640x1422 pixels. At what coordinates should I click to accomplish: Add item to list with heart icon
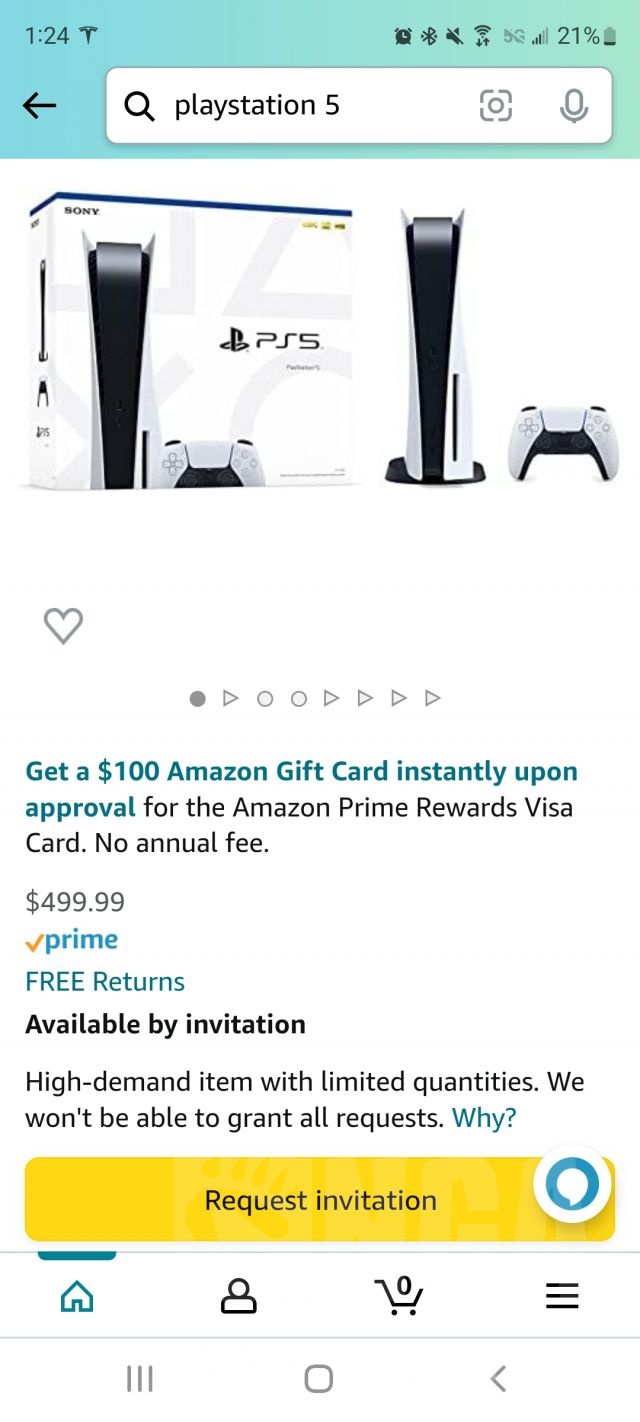click(63, 626)
